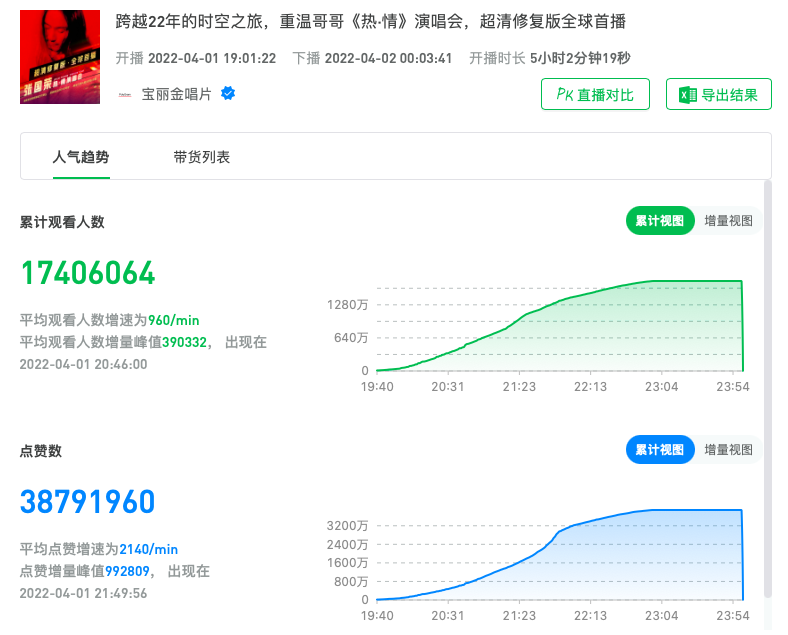Select 增量视图 for 累计观看人数 chart
788x635 pixels.
coord(728,221)
